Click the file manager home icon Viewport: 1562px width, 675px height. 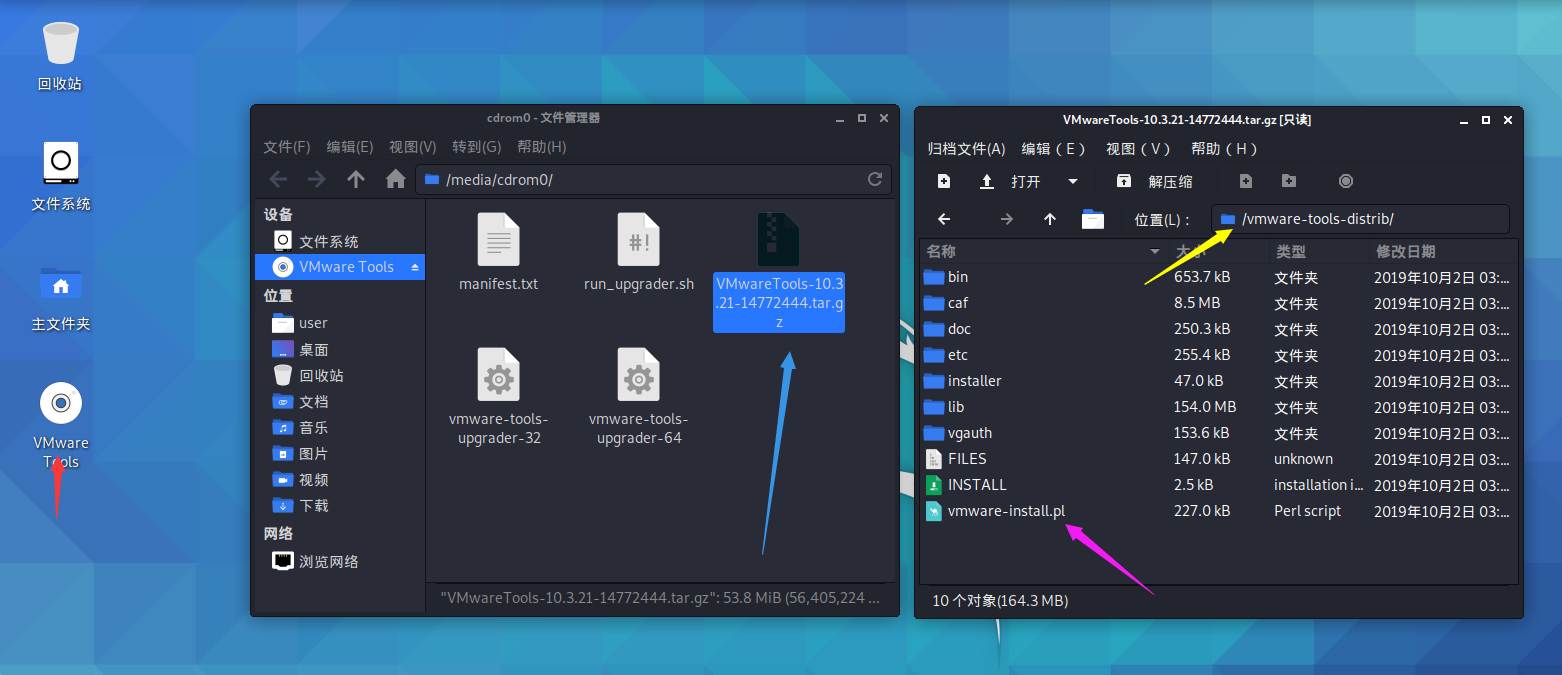[x=396, y=179]
